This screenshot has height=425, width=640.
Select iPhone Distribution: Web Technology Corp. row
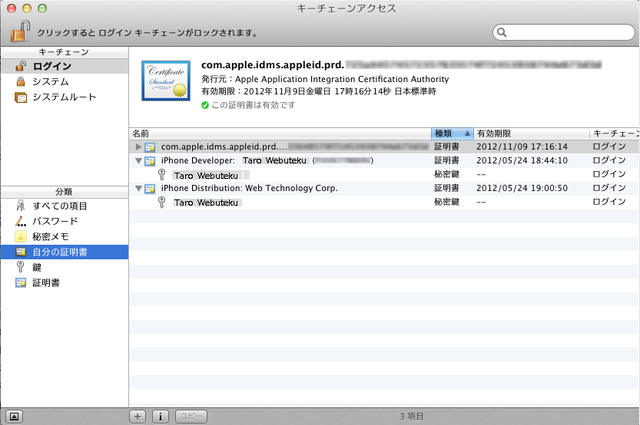coord(384,188)
